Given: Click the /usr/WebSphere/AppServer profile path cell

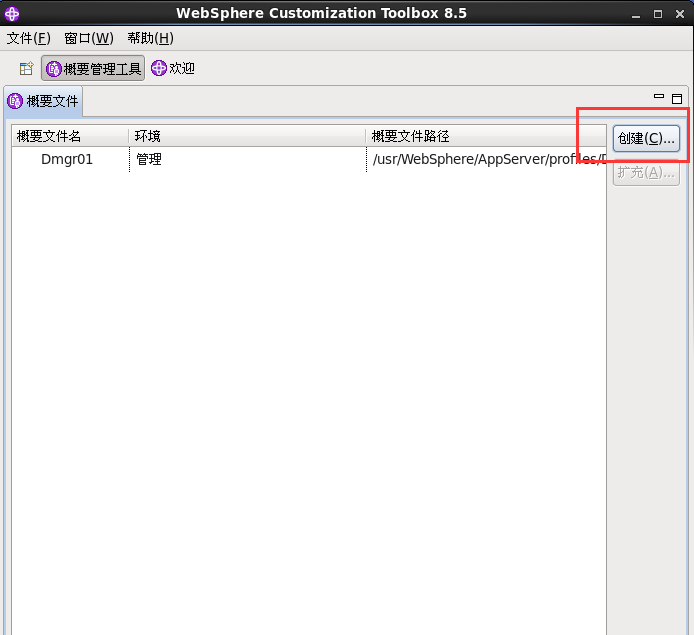Looking at the screenshot, I should pyautogui.click(x=486, y=159).
